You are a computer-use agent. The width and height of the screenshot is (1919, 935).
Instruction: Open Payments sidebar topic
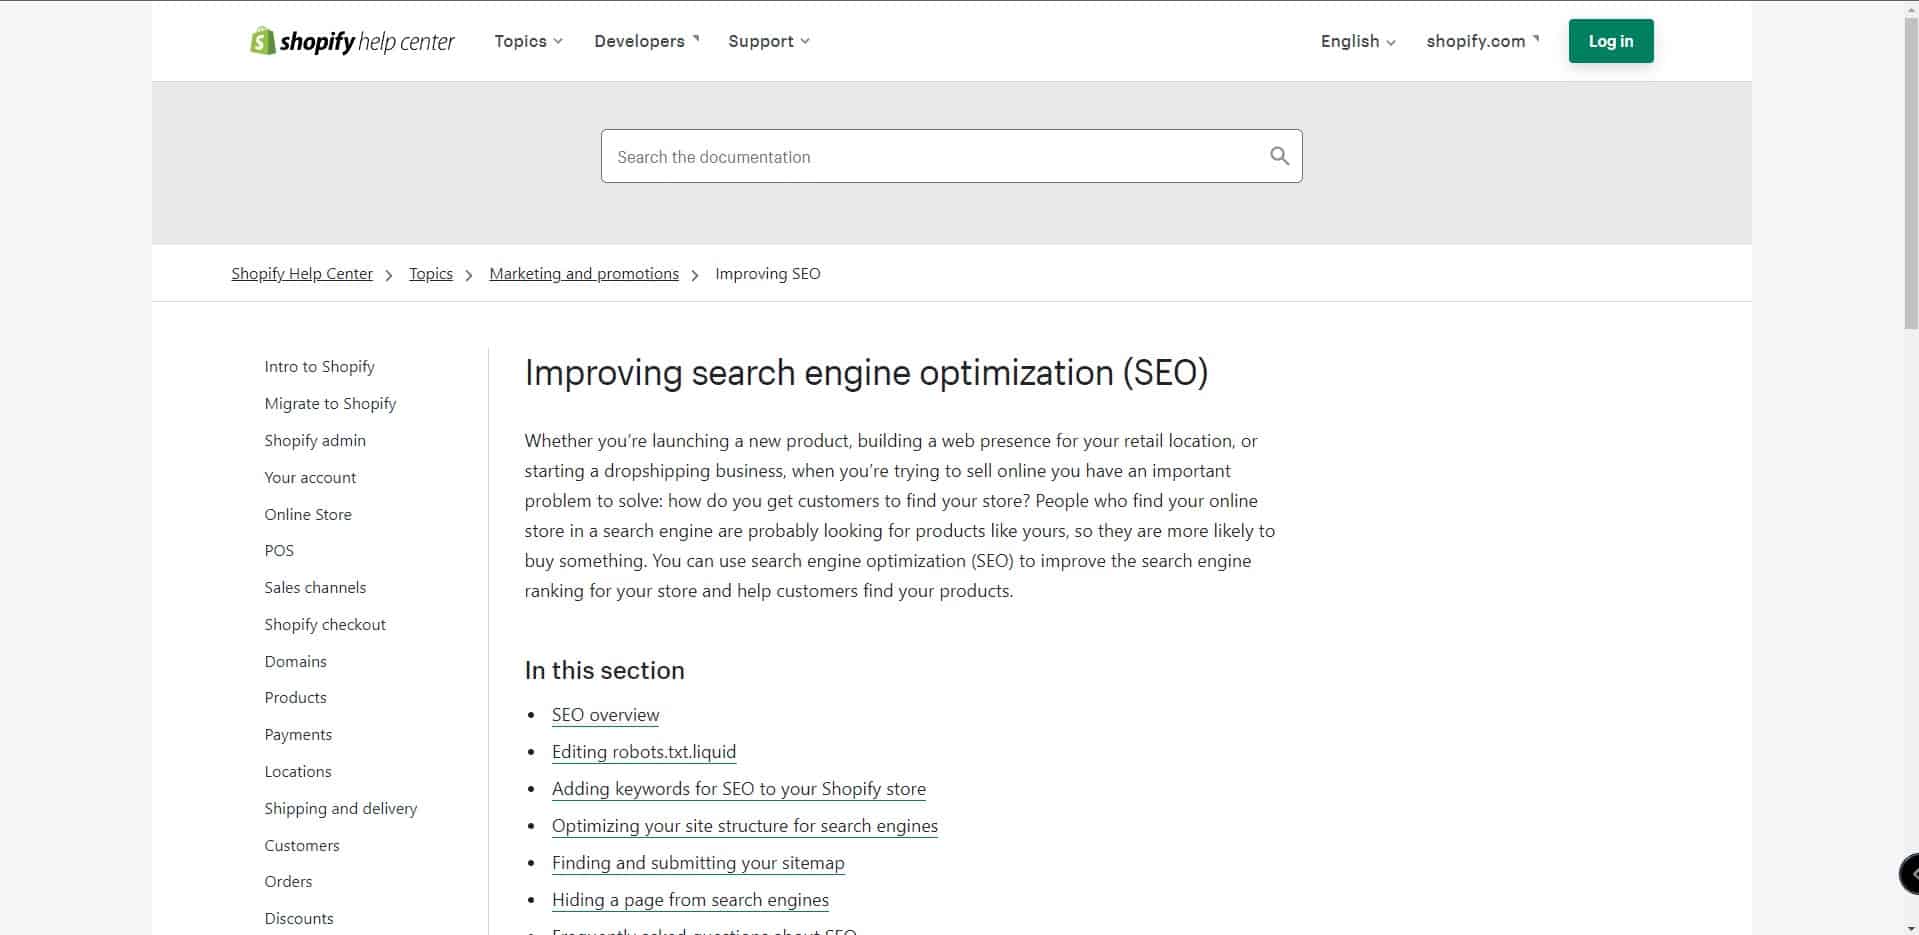pyautogui.click(x=298, y=735)
